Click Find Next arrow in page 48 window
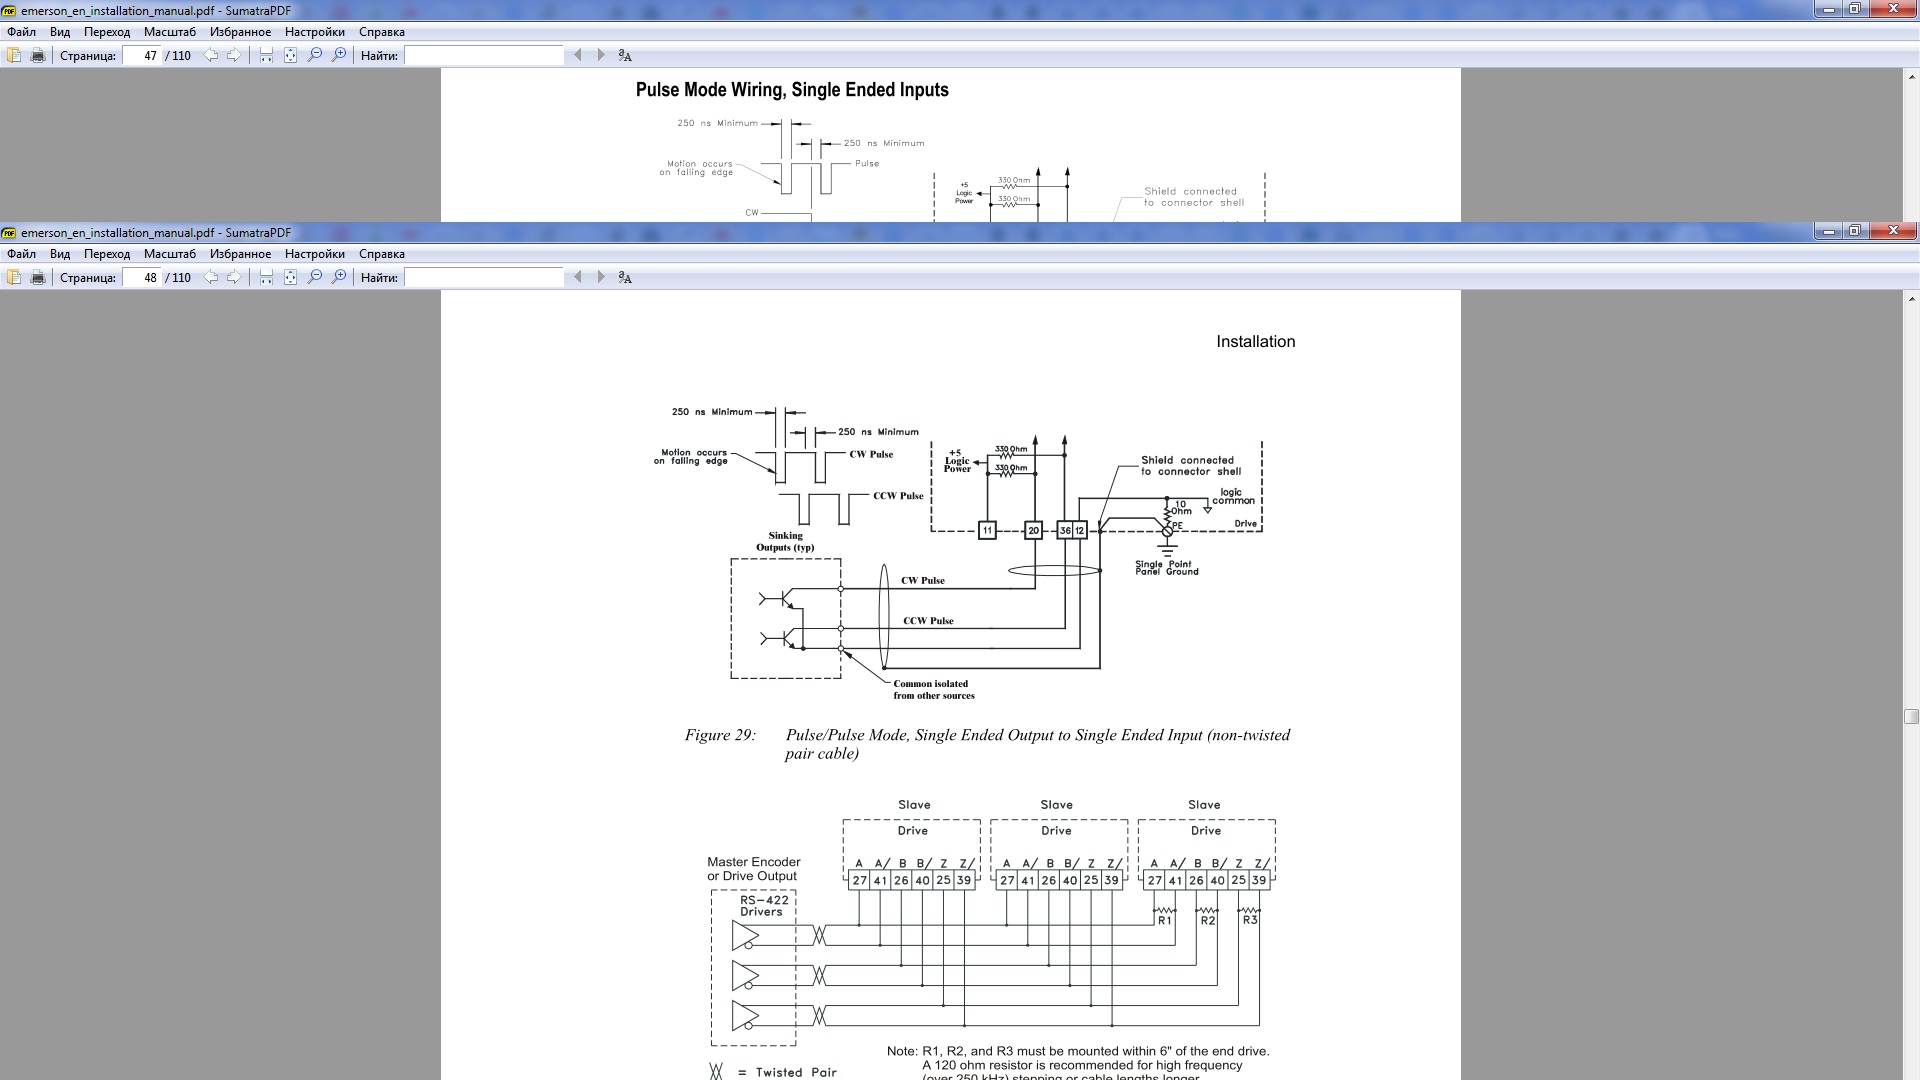The height and width of the screenshot is (1080, 1920). 601,277
